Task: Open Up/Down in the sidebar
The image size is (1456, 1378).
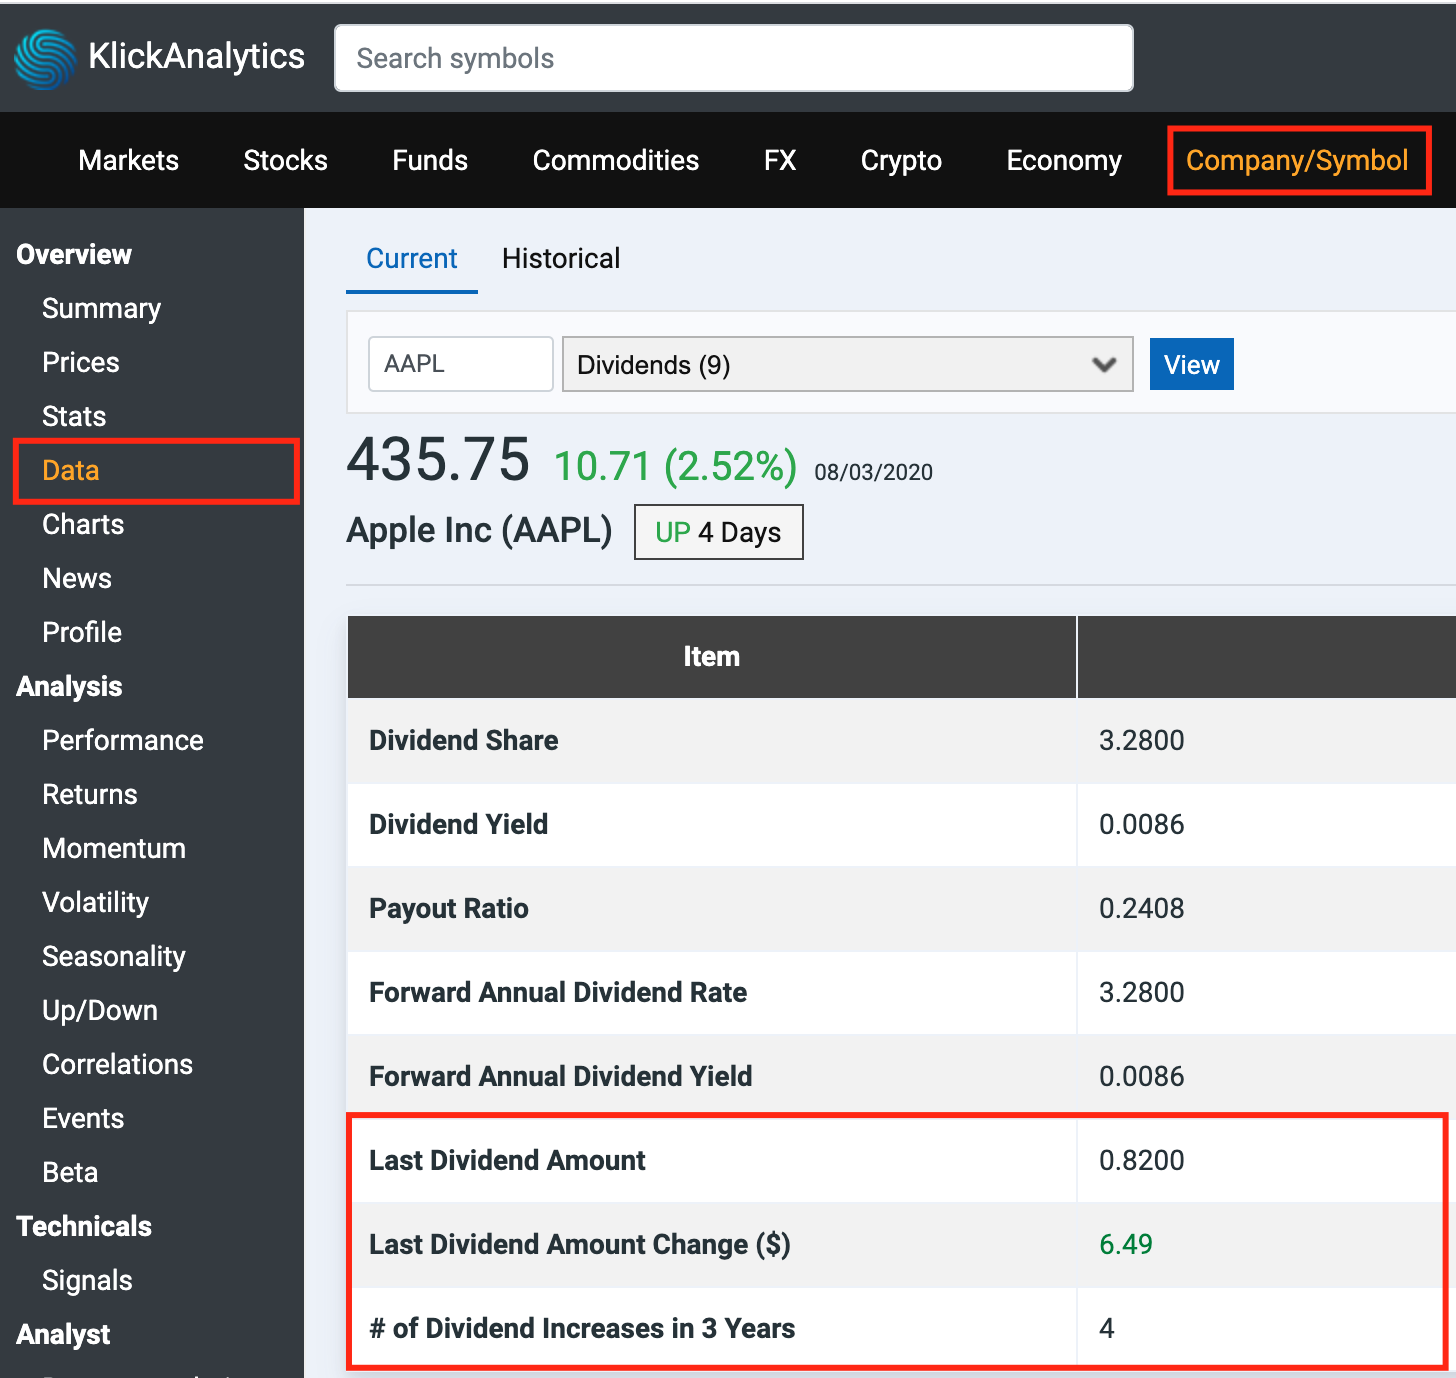Action: (x=100, y=1010)
